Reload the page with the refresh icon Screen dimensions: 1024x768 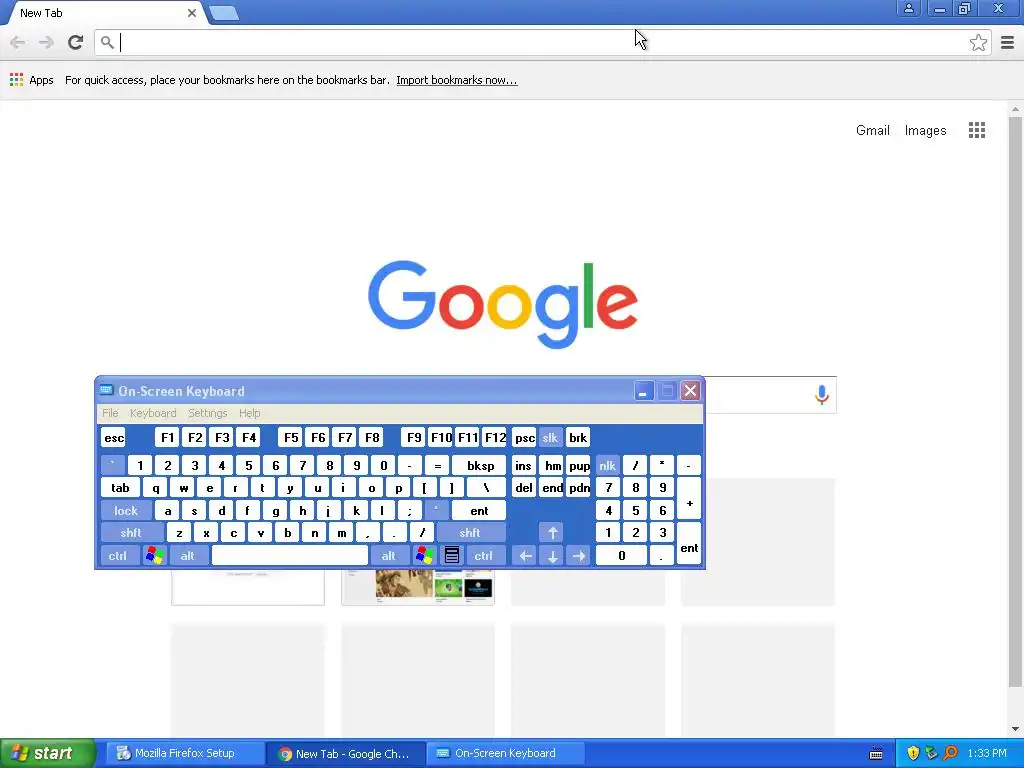coord(76,42)
